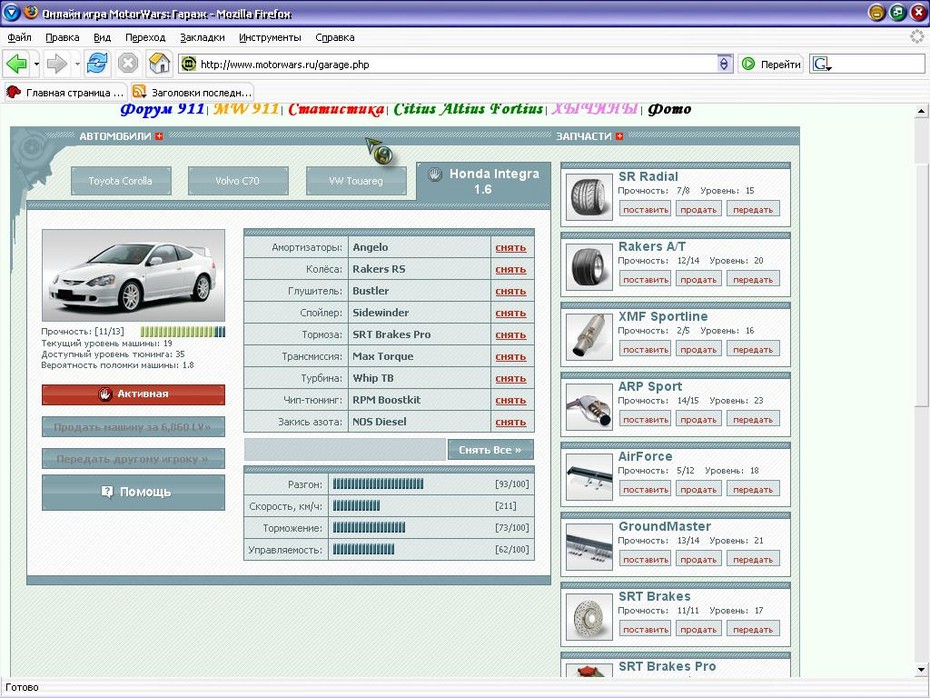Click снять for Max Torque transmission
The width and height of the screenshot is (930, 698).
click(x=511, y=357)
